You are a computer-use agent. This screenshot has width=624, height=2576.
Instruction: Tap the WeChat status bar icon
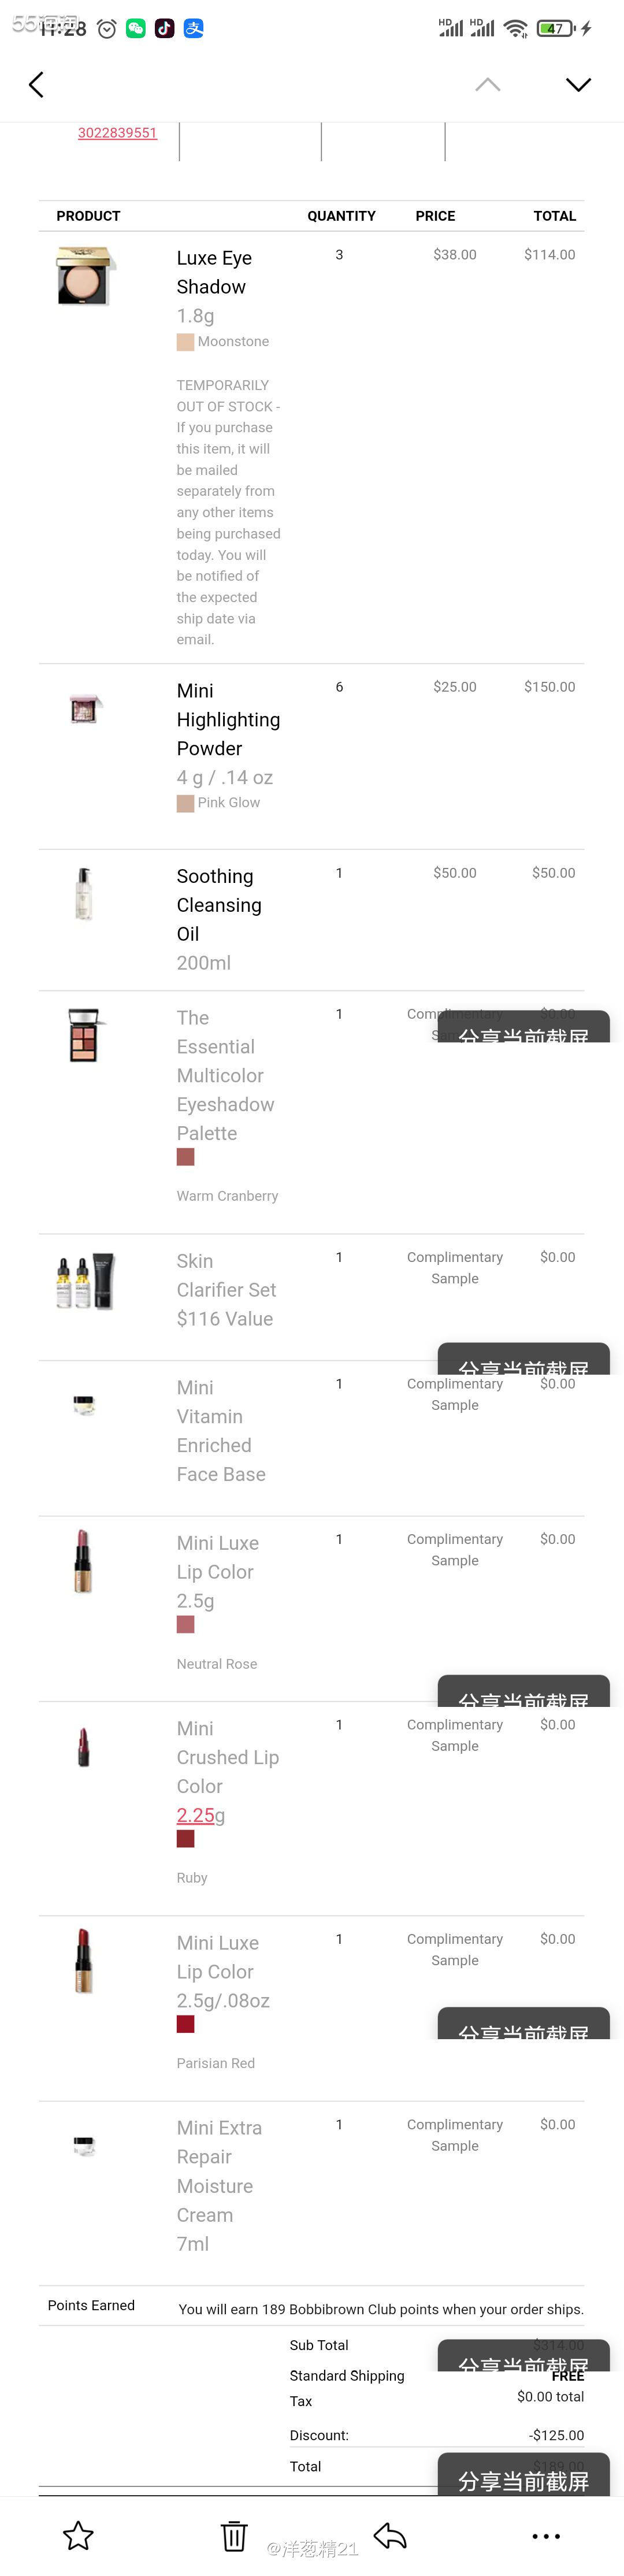coord(136,29)
